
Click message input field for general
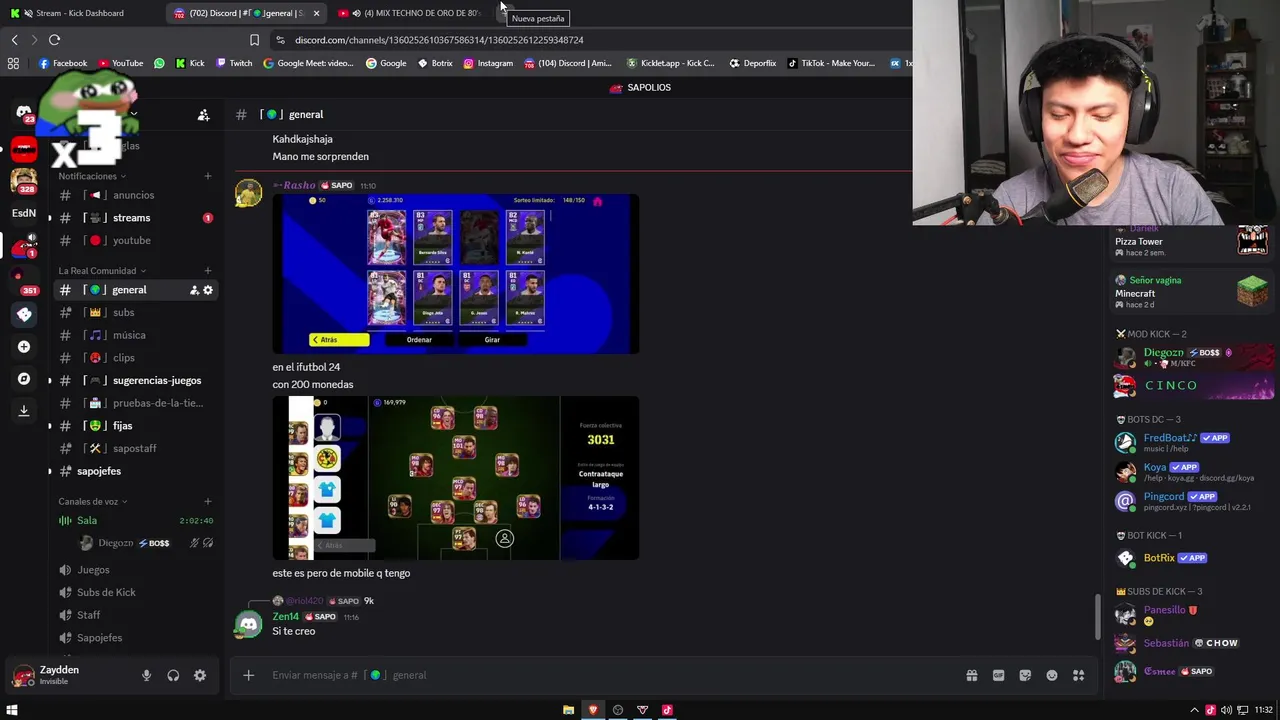click(x=600, y=675)
